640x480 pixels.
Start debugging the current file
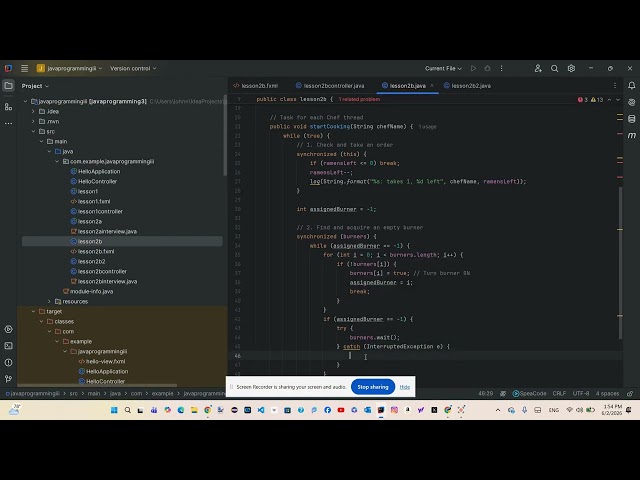click(487, 69)
